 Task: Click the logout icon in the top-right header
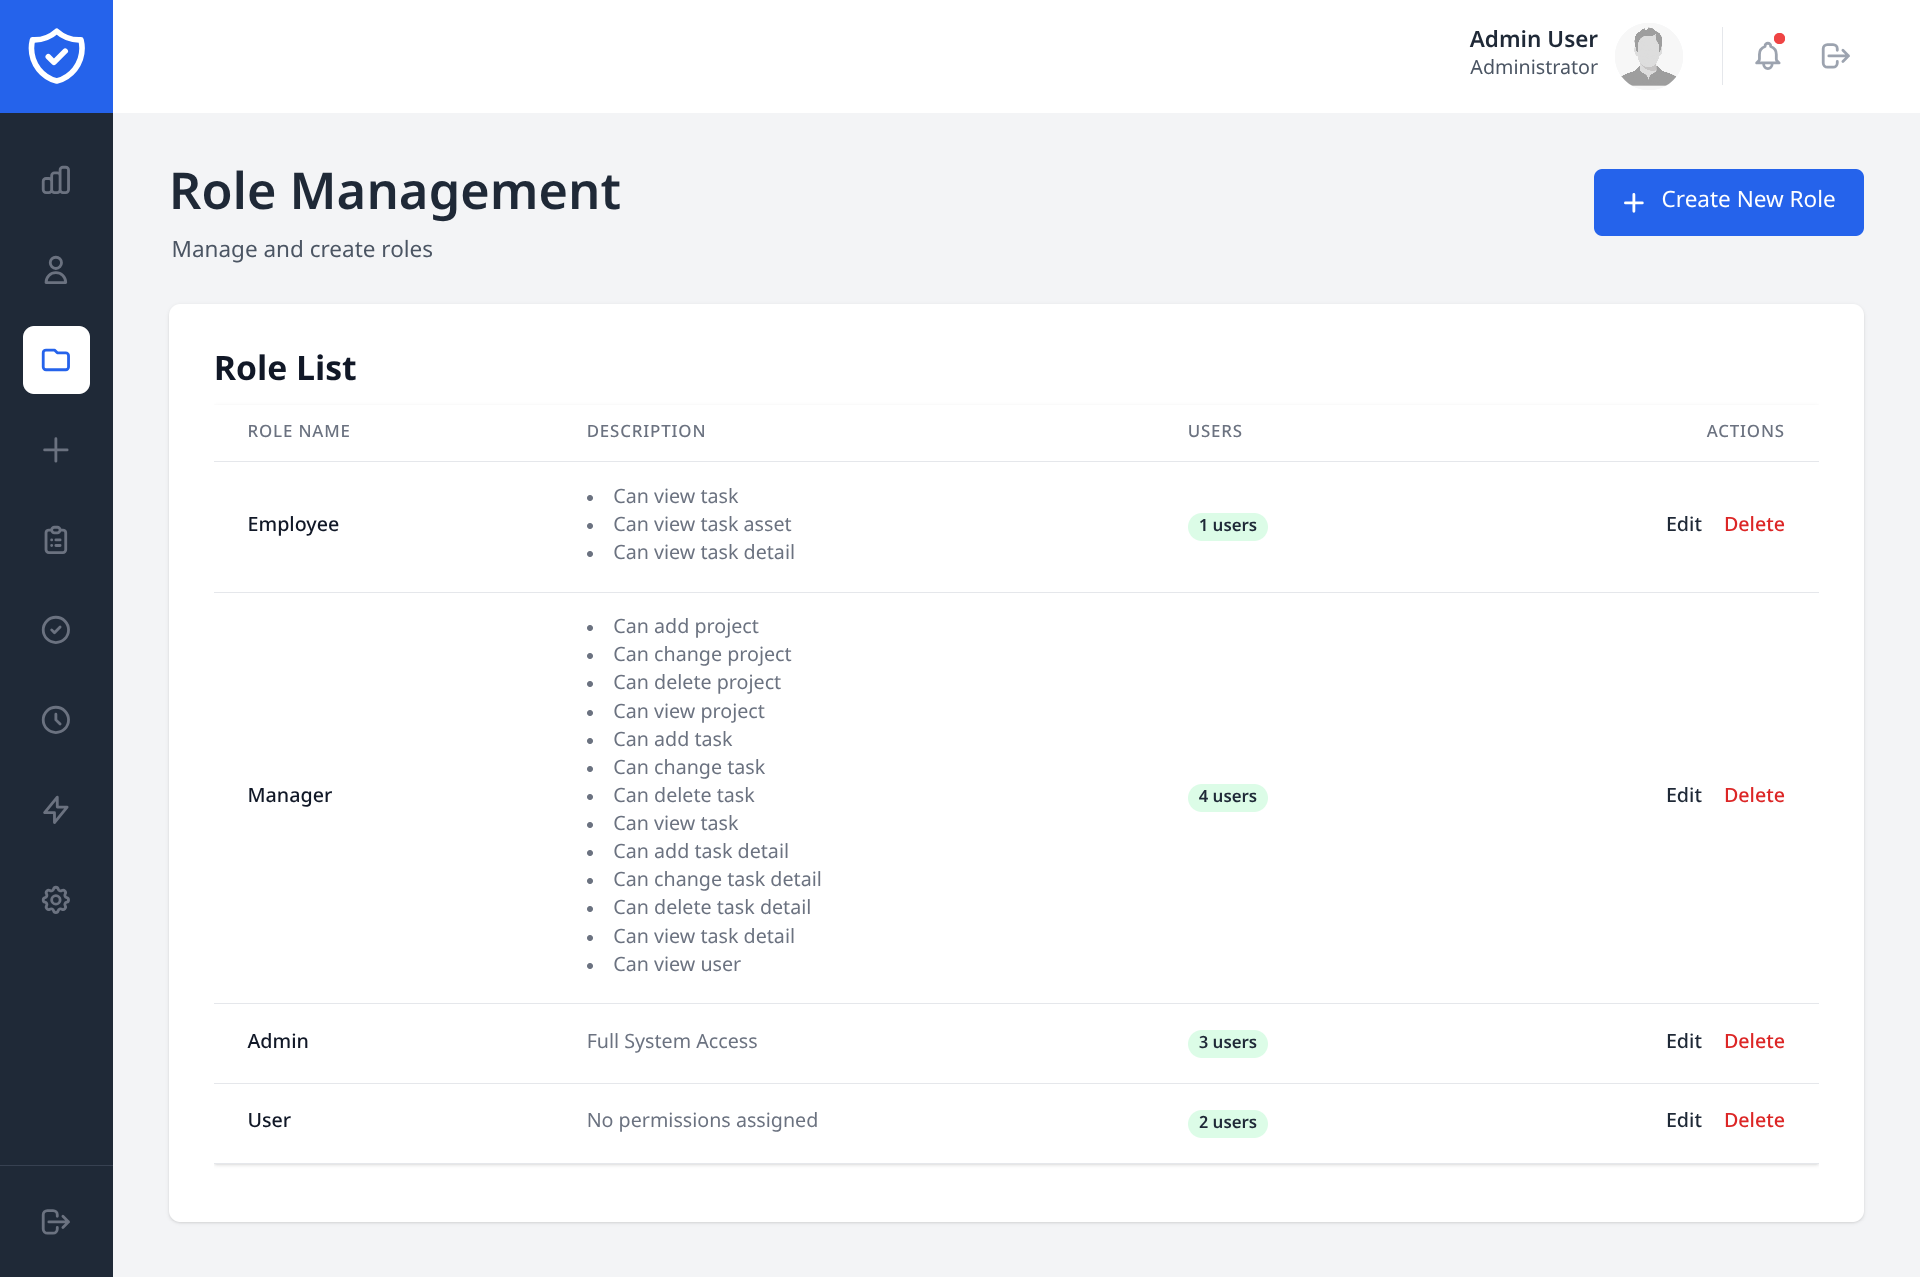coord(1837,56)
